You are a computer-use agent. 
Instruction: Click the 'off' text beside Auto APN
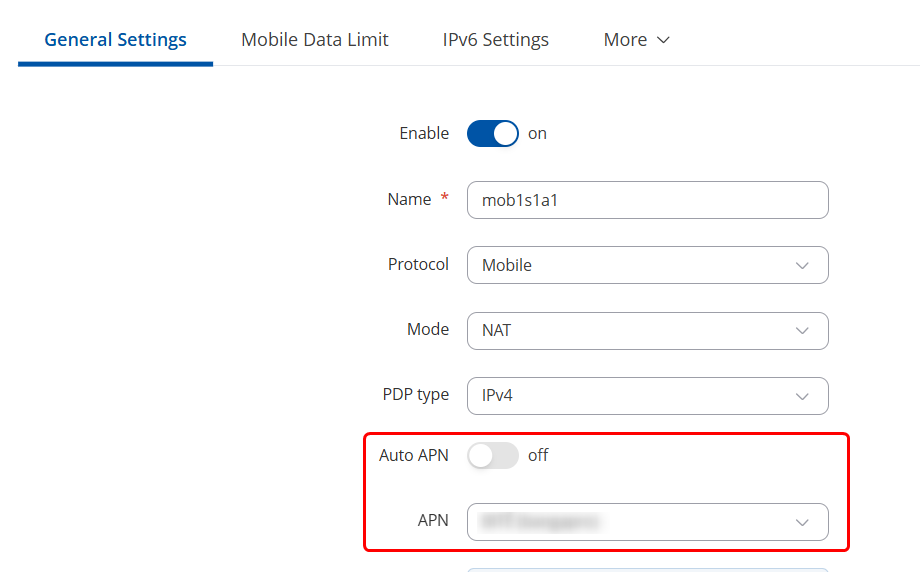click(x=538, y=456)
